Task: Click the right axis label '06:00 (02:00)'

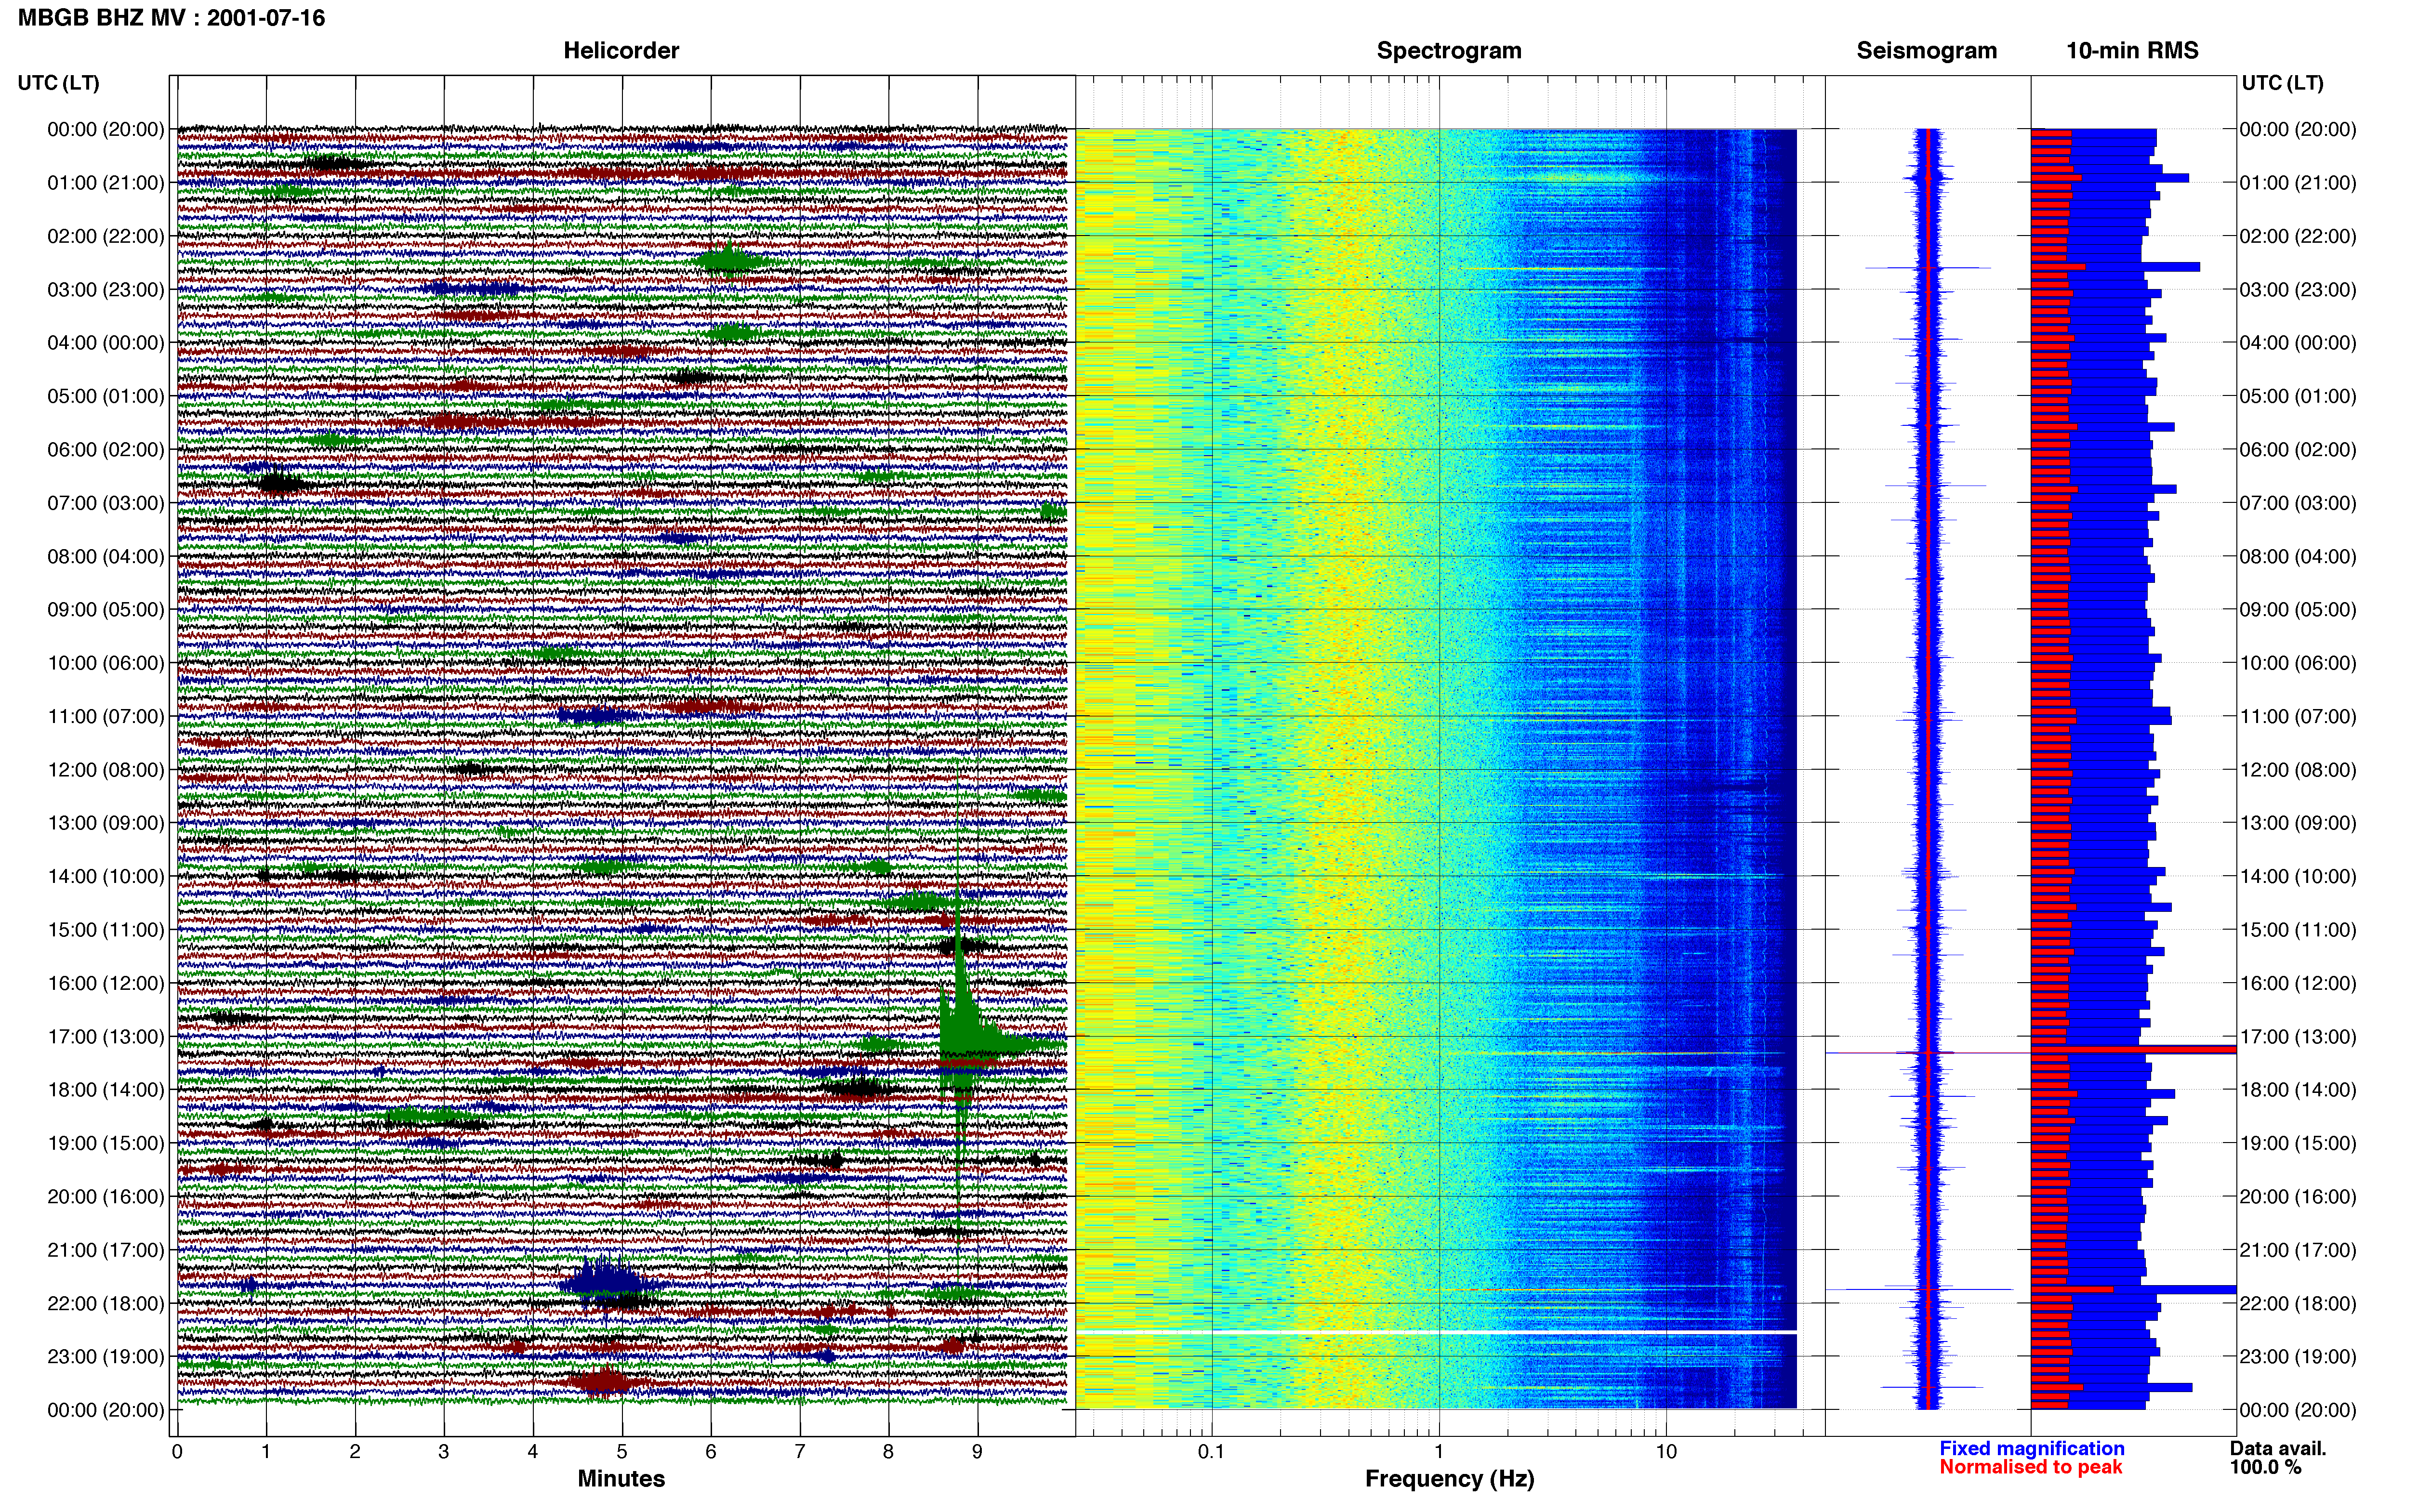Action: [2298, 449]
